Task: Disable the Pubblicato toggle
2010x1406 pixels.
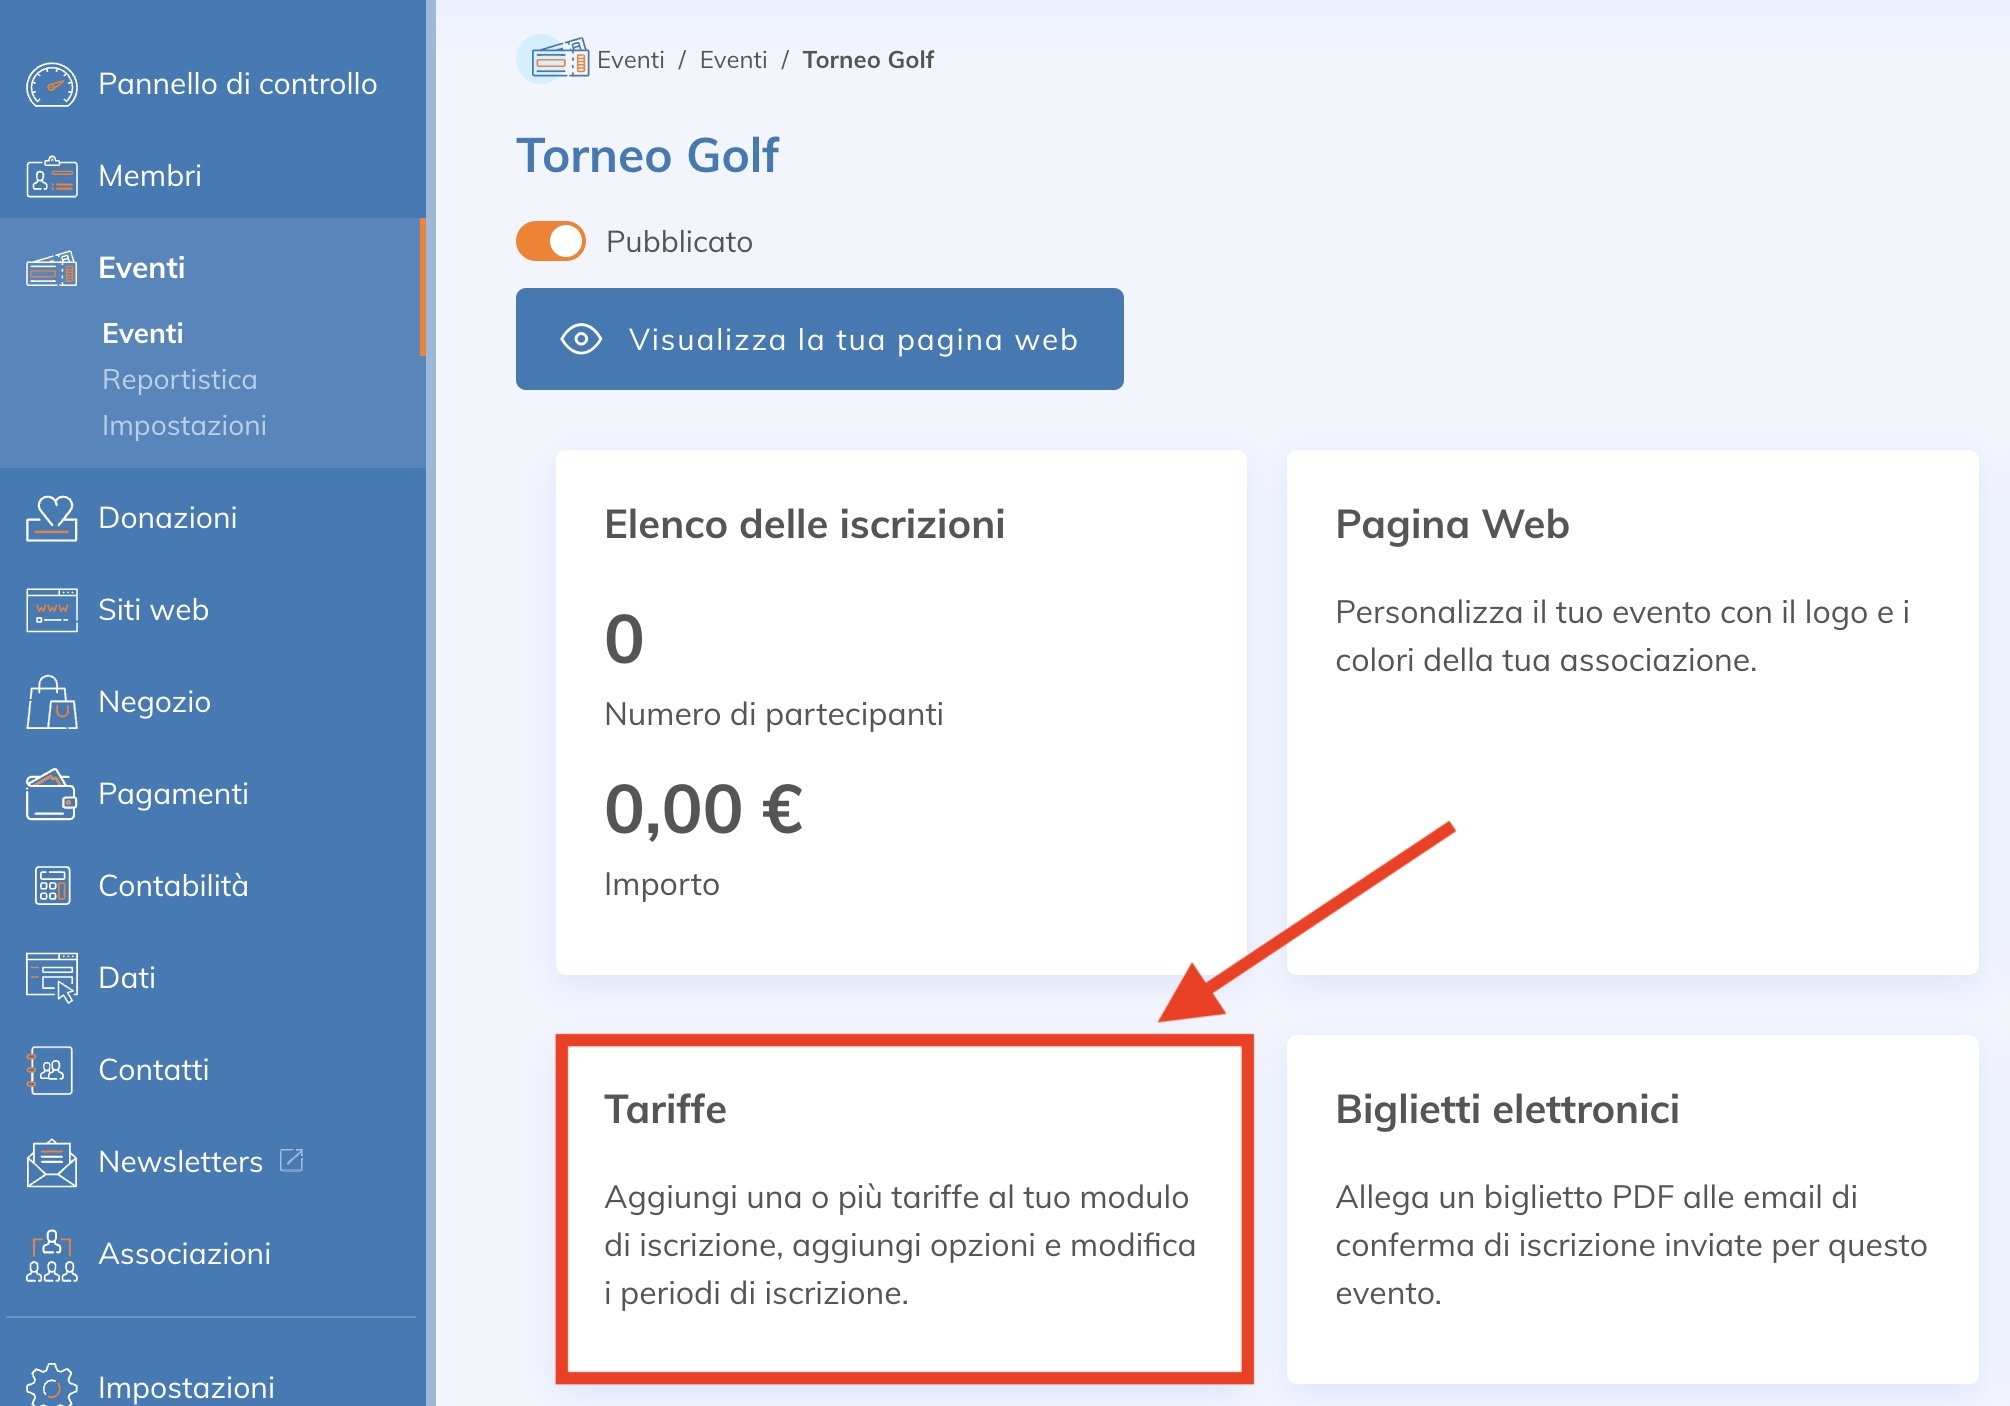Action: pyautogui.click(x=550, y=240)
